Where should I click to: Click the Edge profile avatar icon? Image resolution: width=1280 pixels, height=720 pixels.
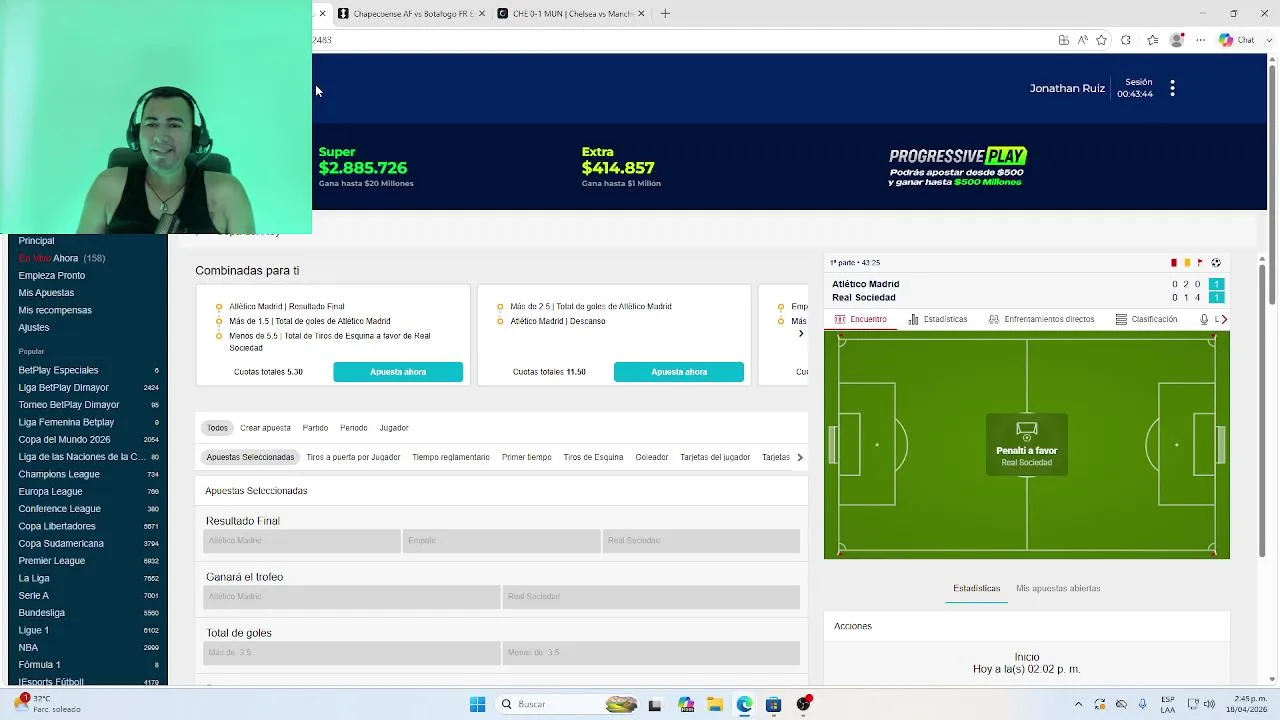click(x=1177, y=40)
